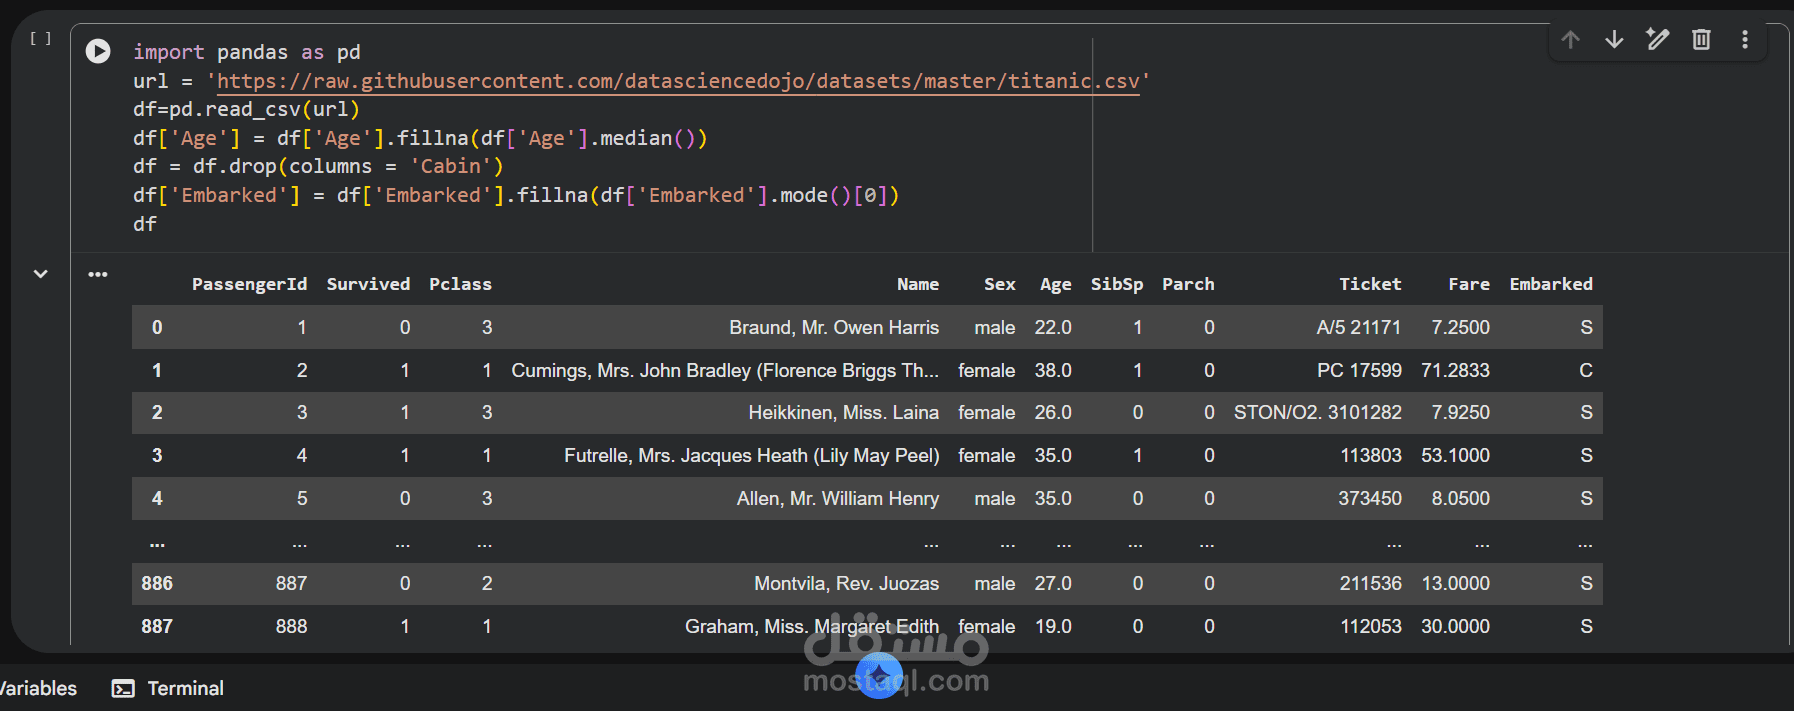Click the row index 887
The height and width of the screenshot is (711, 1794).
[x=157, y=626]
